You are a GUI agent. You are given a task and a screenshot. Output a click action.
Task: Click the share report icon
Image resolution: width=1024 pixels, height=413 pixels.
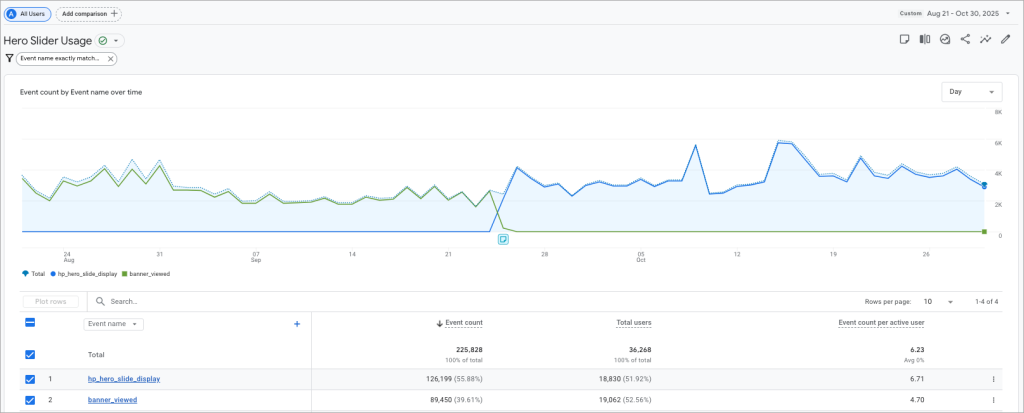coord(965,40)
